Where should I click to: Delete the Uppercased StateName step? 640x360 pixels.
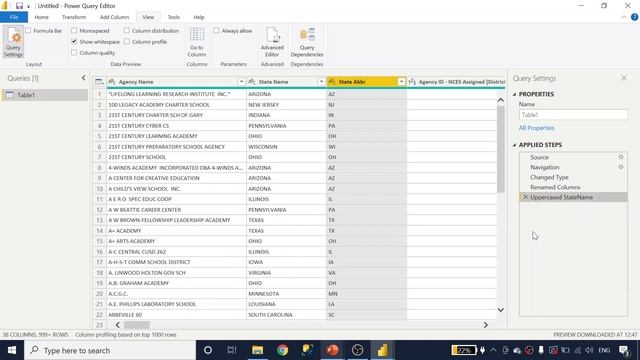tap(525, 197)
